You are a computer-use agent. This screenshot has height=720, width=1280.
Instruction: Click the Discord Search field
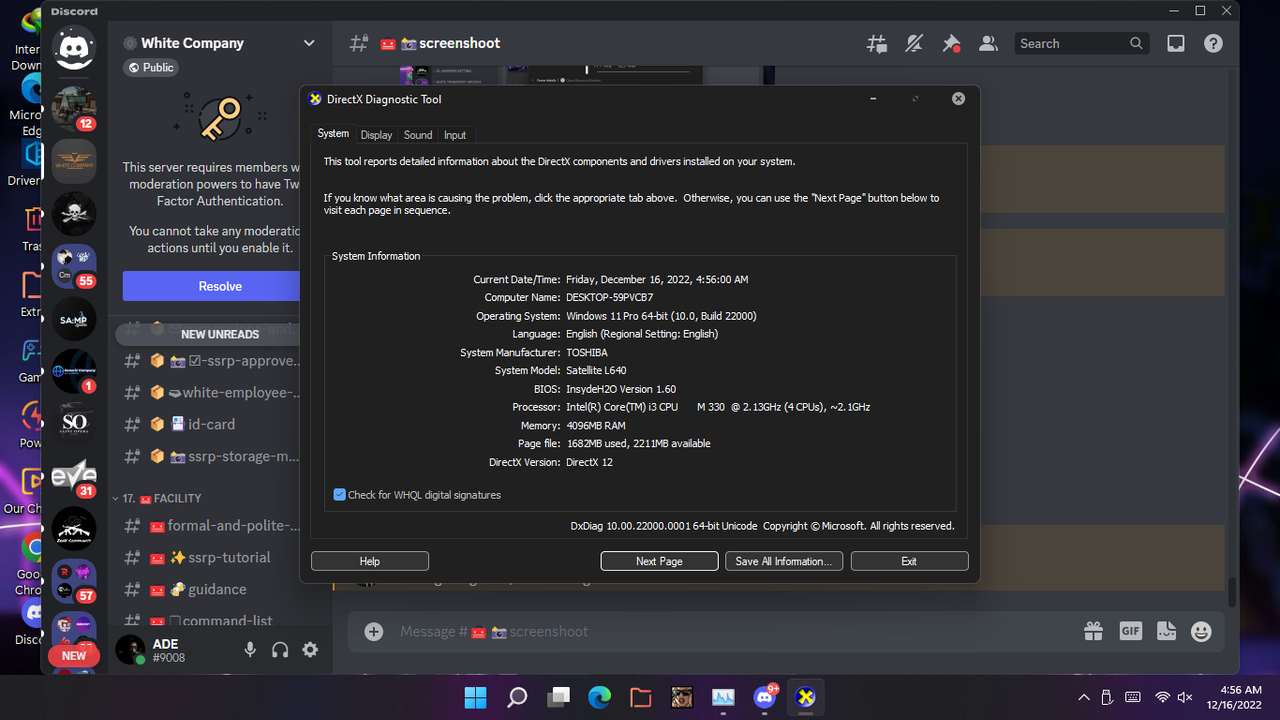pos(1082,44)
